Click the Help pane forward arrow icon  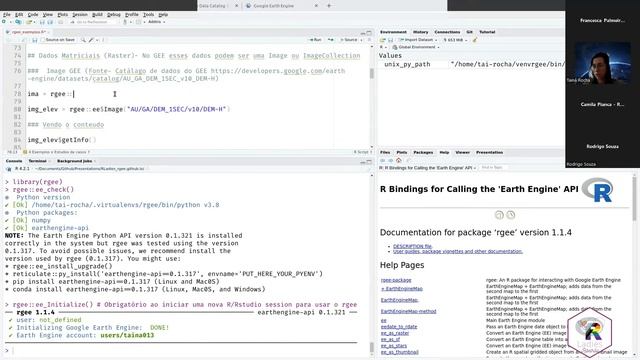390,160
